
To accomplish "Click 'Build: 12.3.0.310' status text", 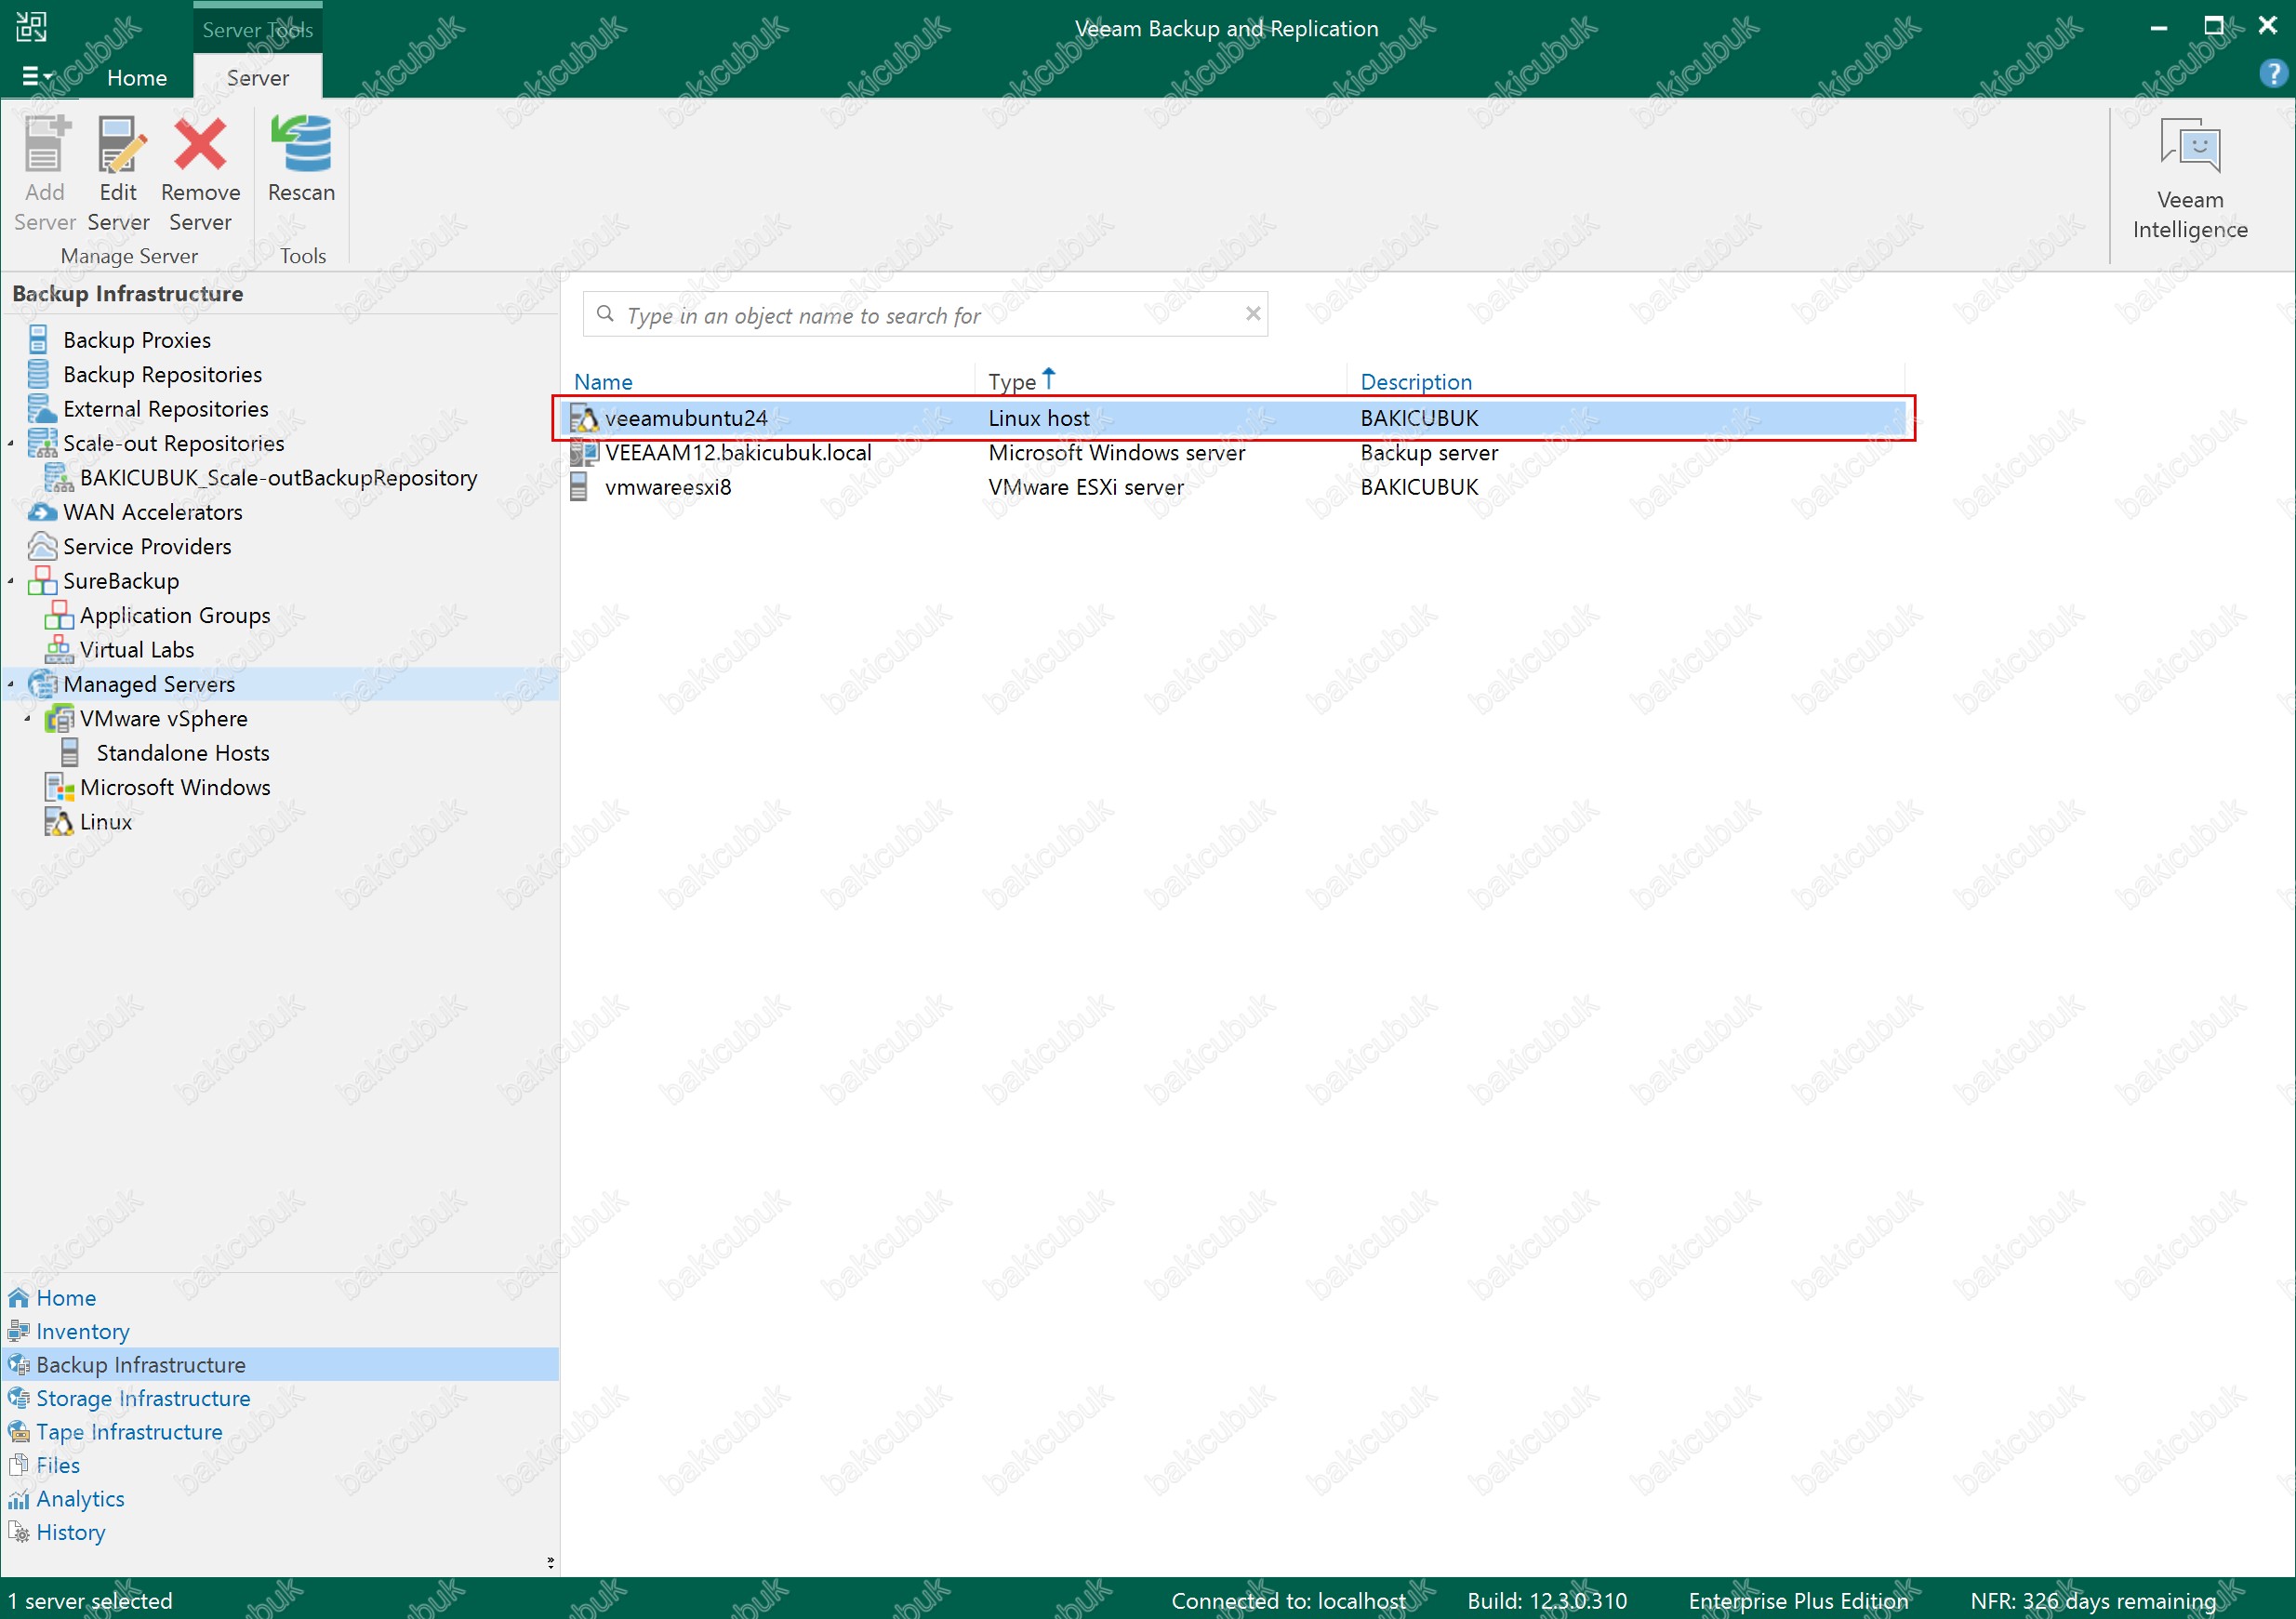I will tap(1547, 1601).
